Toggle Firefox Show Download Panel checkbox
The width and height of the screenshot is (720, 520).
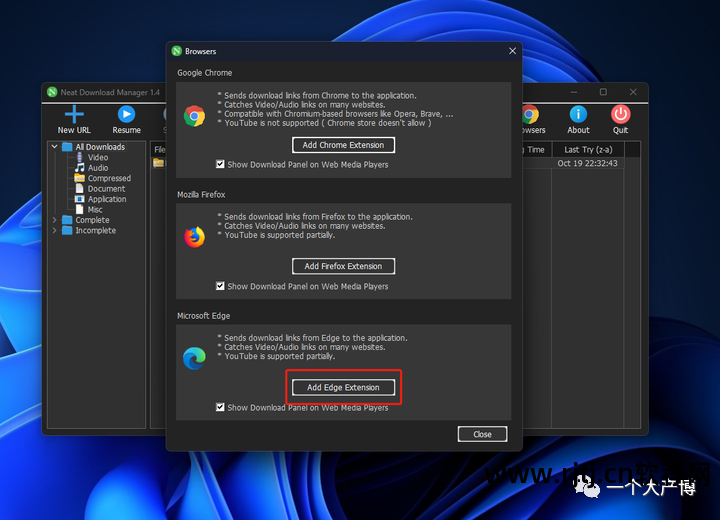click(x=220, y=286)
